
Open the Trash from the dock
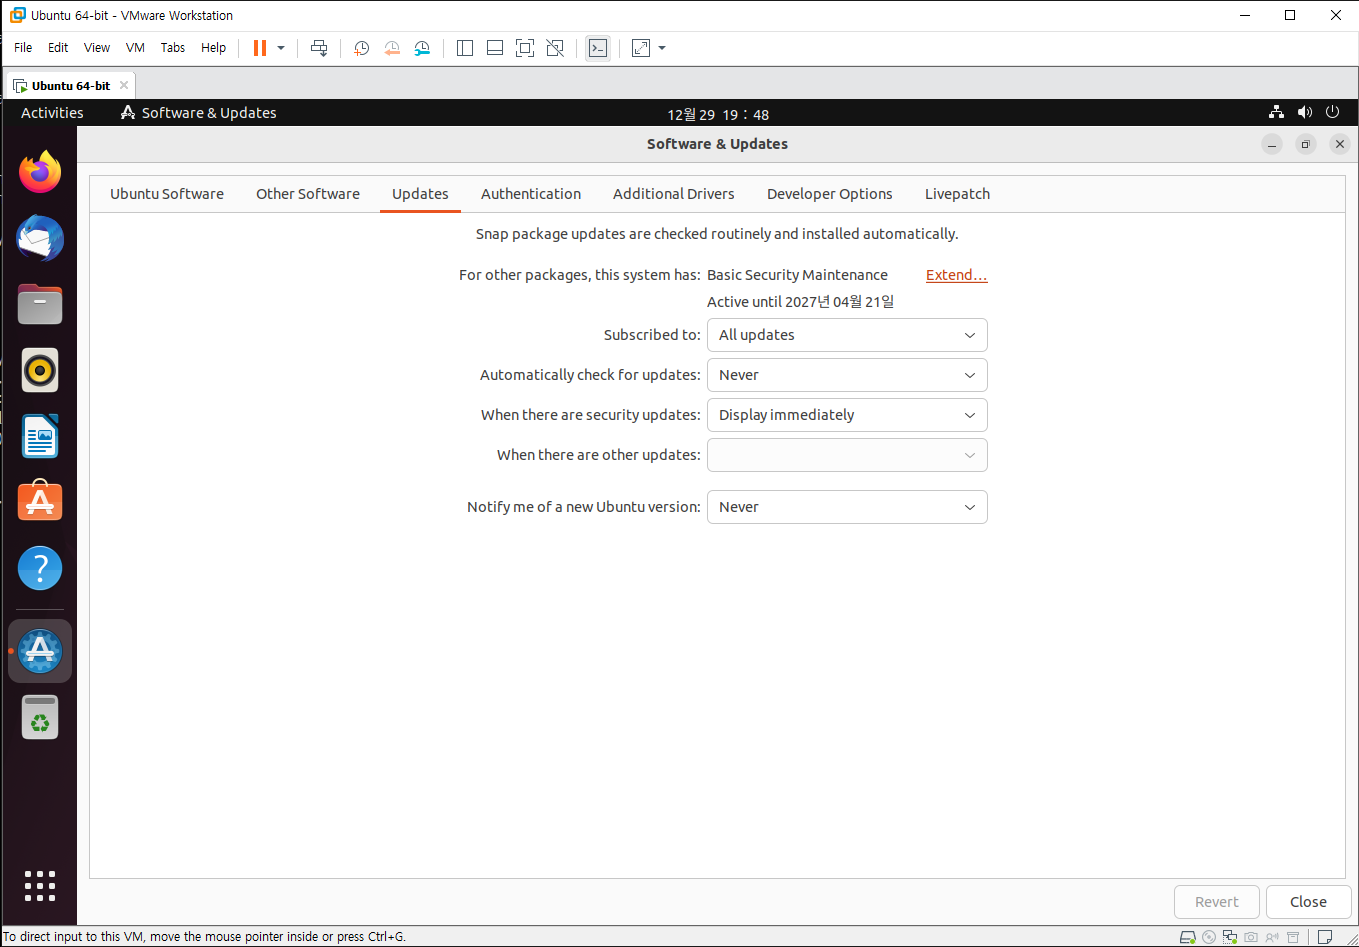point(40,717)
